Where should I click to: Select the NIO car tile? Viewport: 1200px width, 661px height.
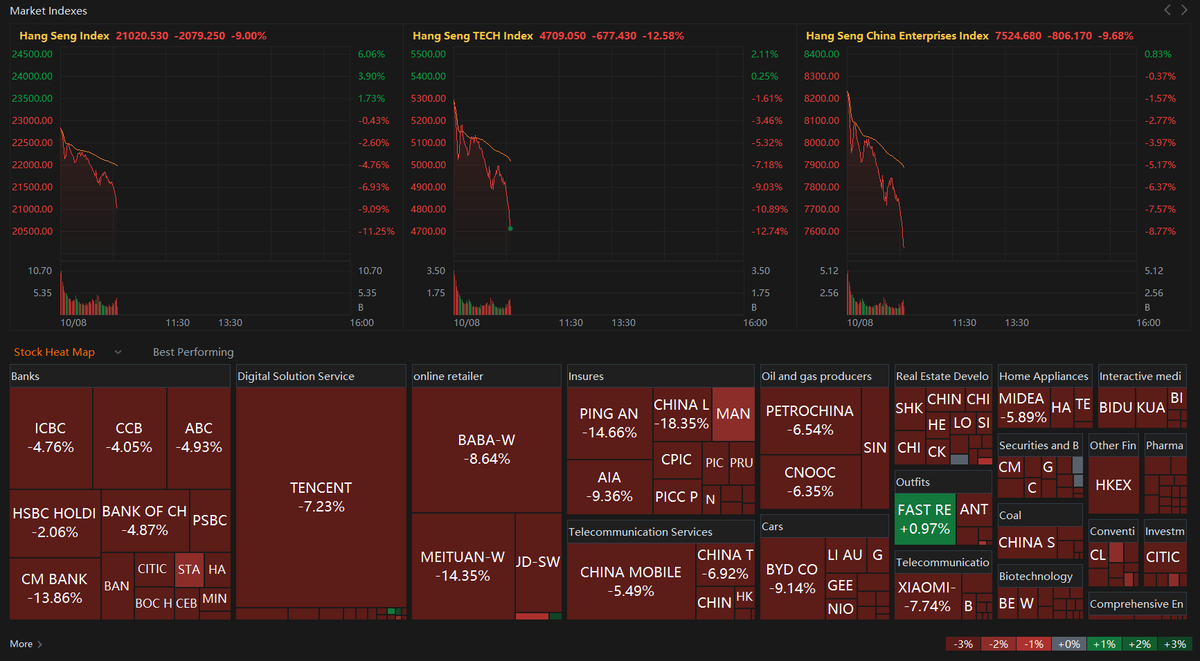(840, 609)
